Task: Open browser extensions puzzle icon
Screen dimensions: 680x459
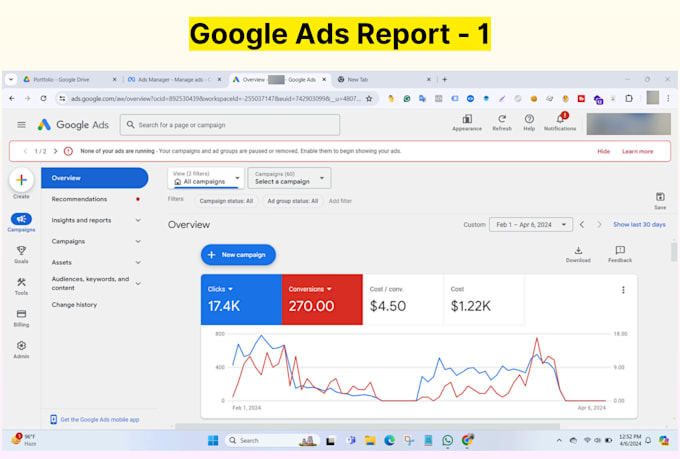Action: pos(629,98)
